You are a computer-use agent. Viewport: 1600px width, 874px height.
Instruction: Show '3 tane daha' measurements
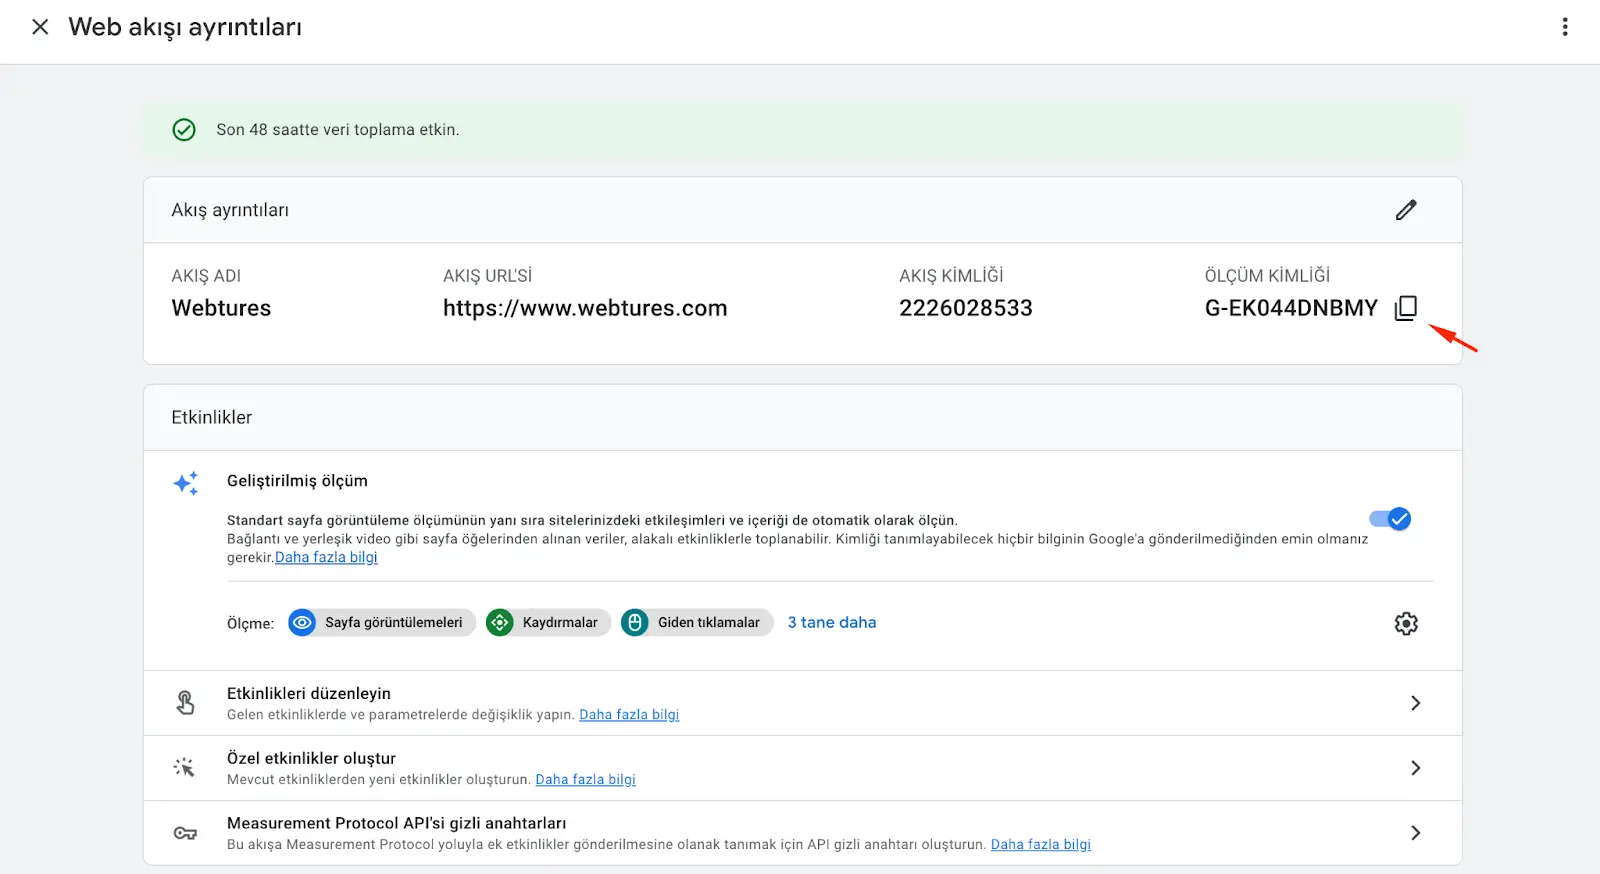831,622
